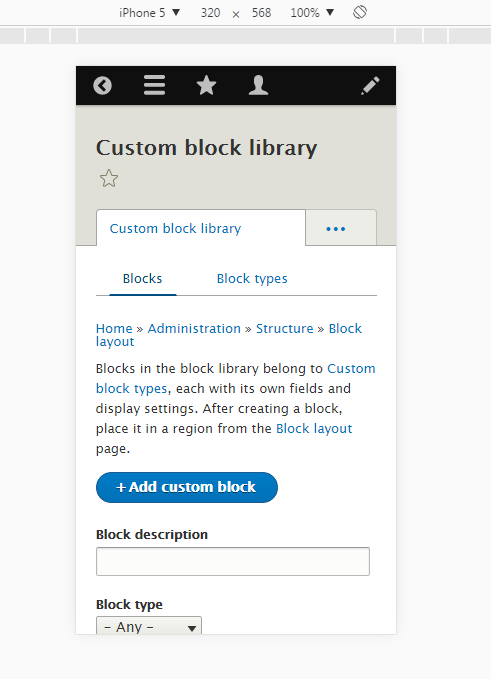Open the hamburger Manage menu icon
The image size is (491, 679).
(x=155, y=85)
